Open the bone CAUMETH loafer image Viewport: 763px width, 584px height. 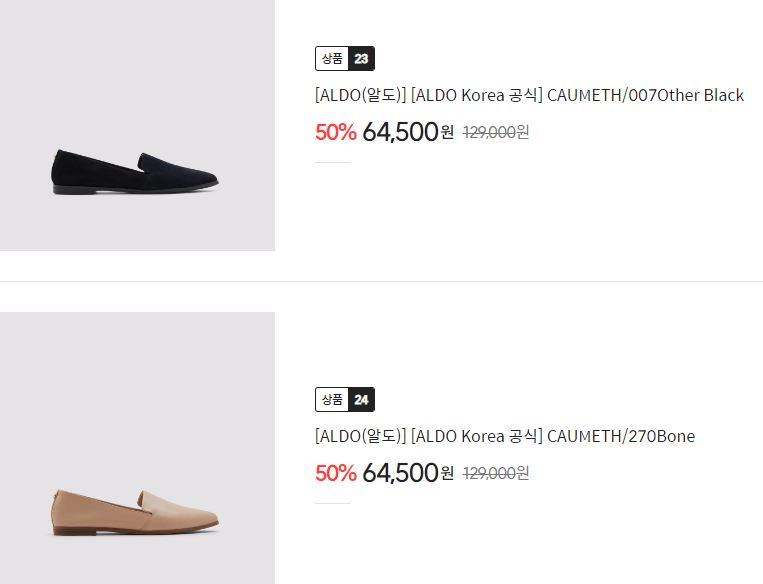coord(137,448)
